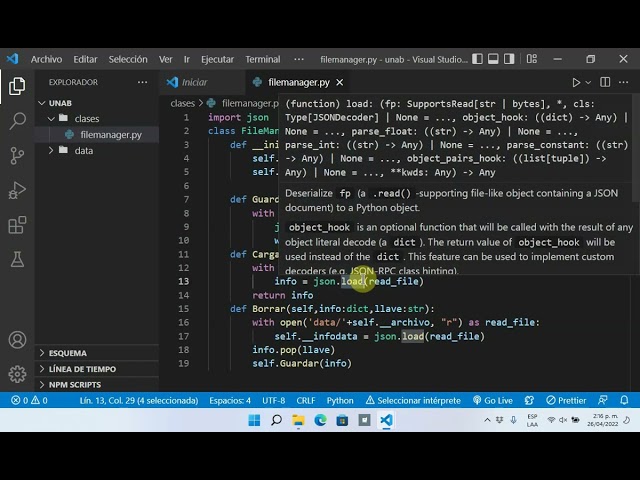Click Lín. 13, Col. 29 status item

139,400
